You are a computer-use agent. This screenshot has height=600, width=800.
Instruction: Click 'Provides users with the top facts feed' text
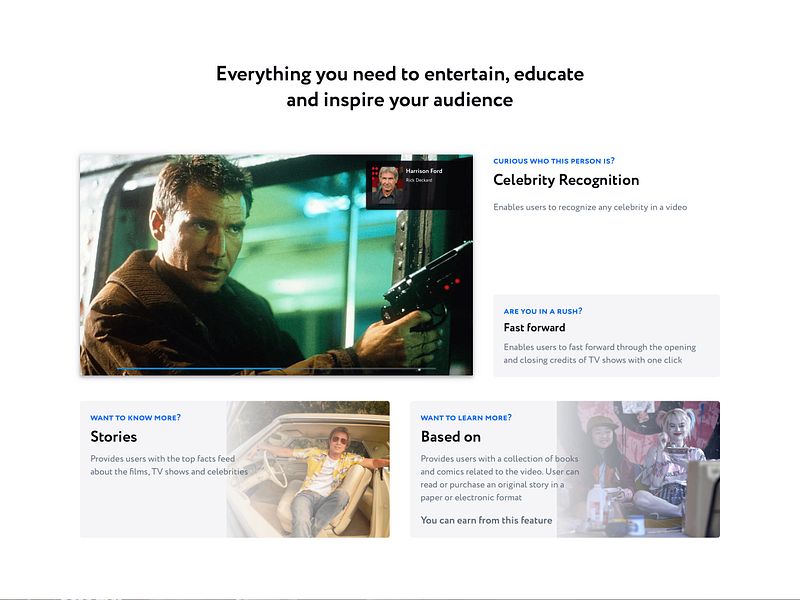(169, 465)
